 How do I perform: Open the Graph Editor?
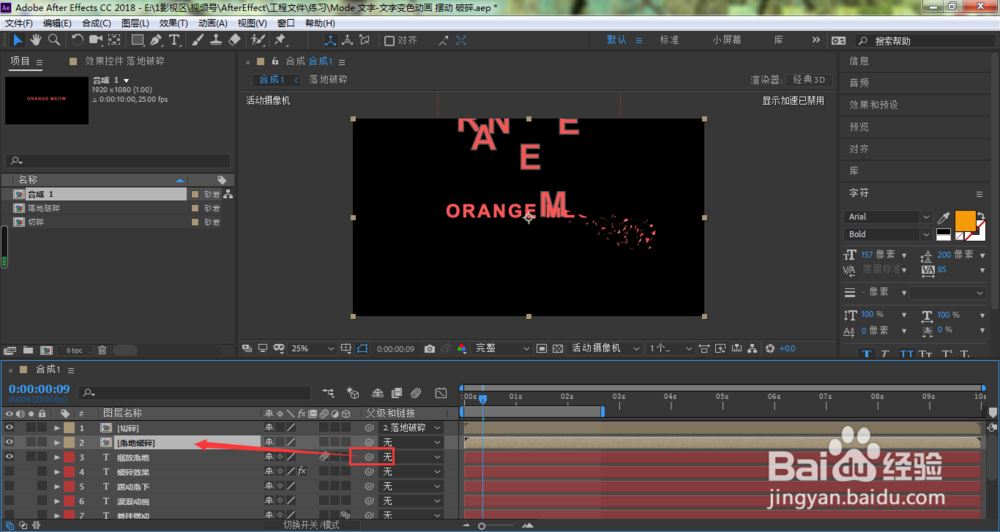click(x=441, y=393)
